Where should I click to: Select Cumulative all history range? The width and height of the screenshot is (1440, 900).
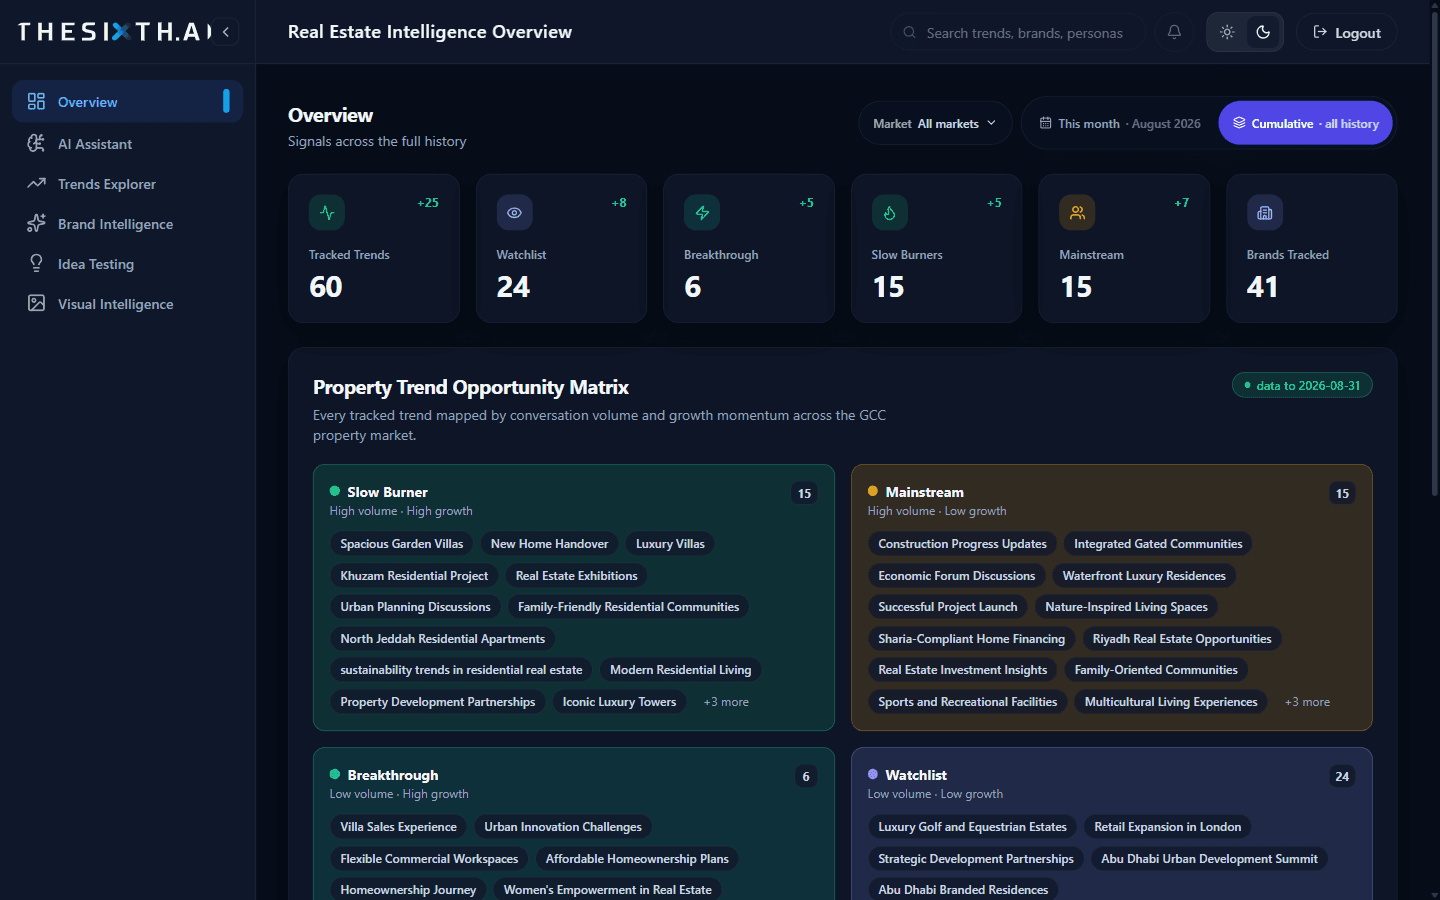(x=1305, y=123)
